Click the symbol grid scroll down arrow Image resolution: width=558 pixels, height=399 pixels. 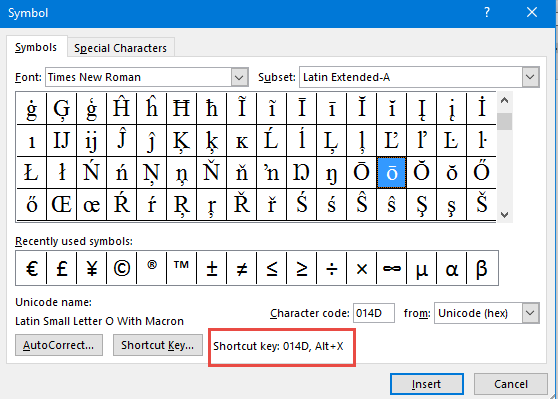coord(504,215)
